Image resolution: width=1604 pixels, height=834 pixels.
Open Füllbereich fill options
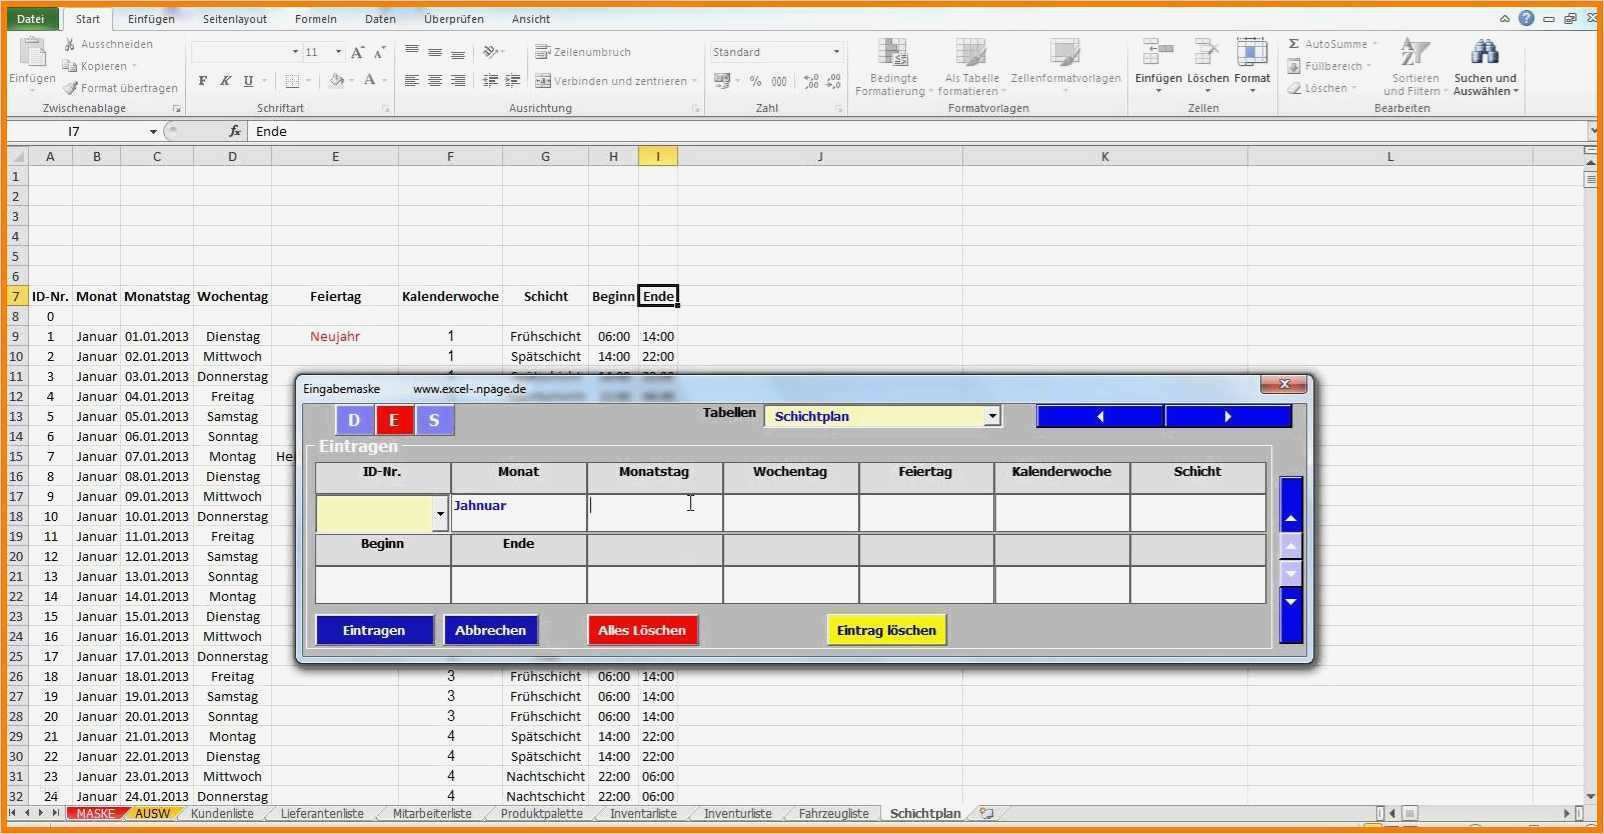pyautogui.click(x=1328, y=66)
